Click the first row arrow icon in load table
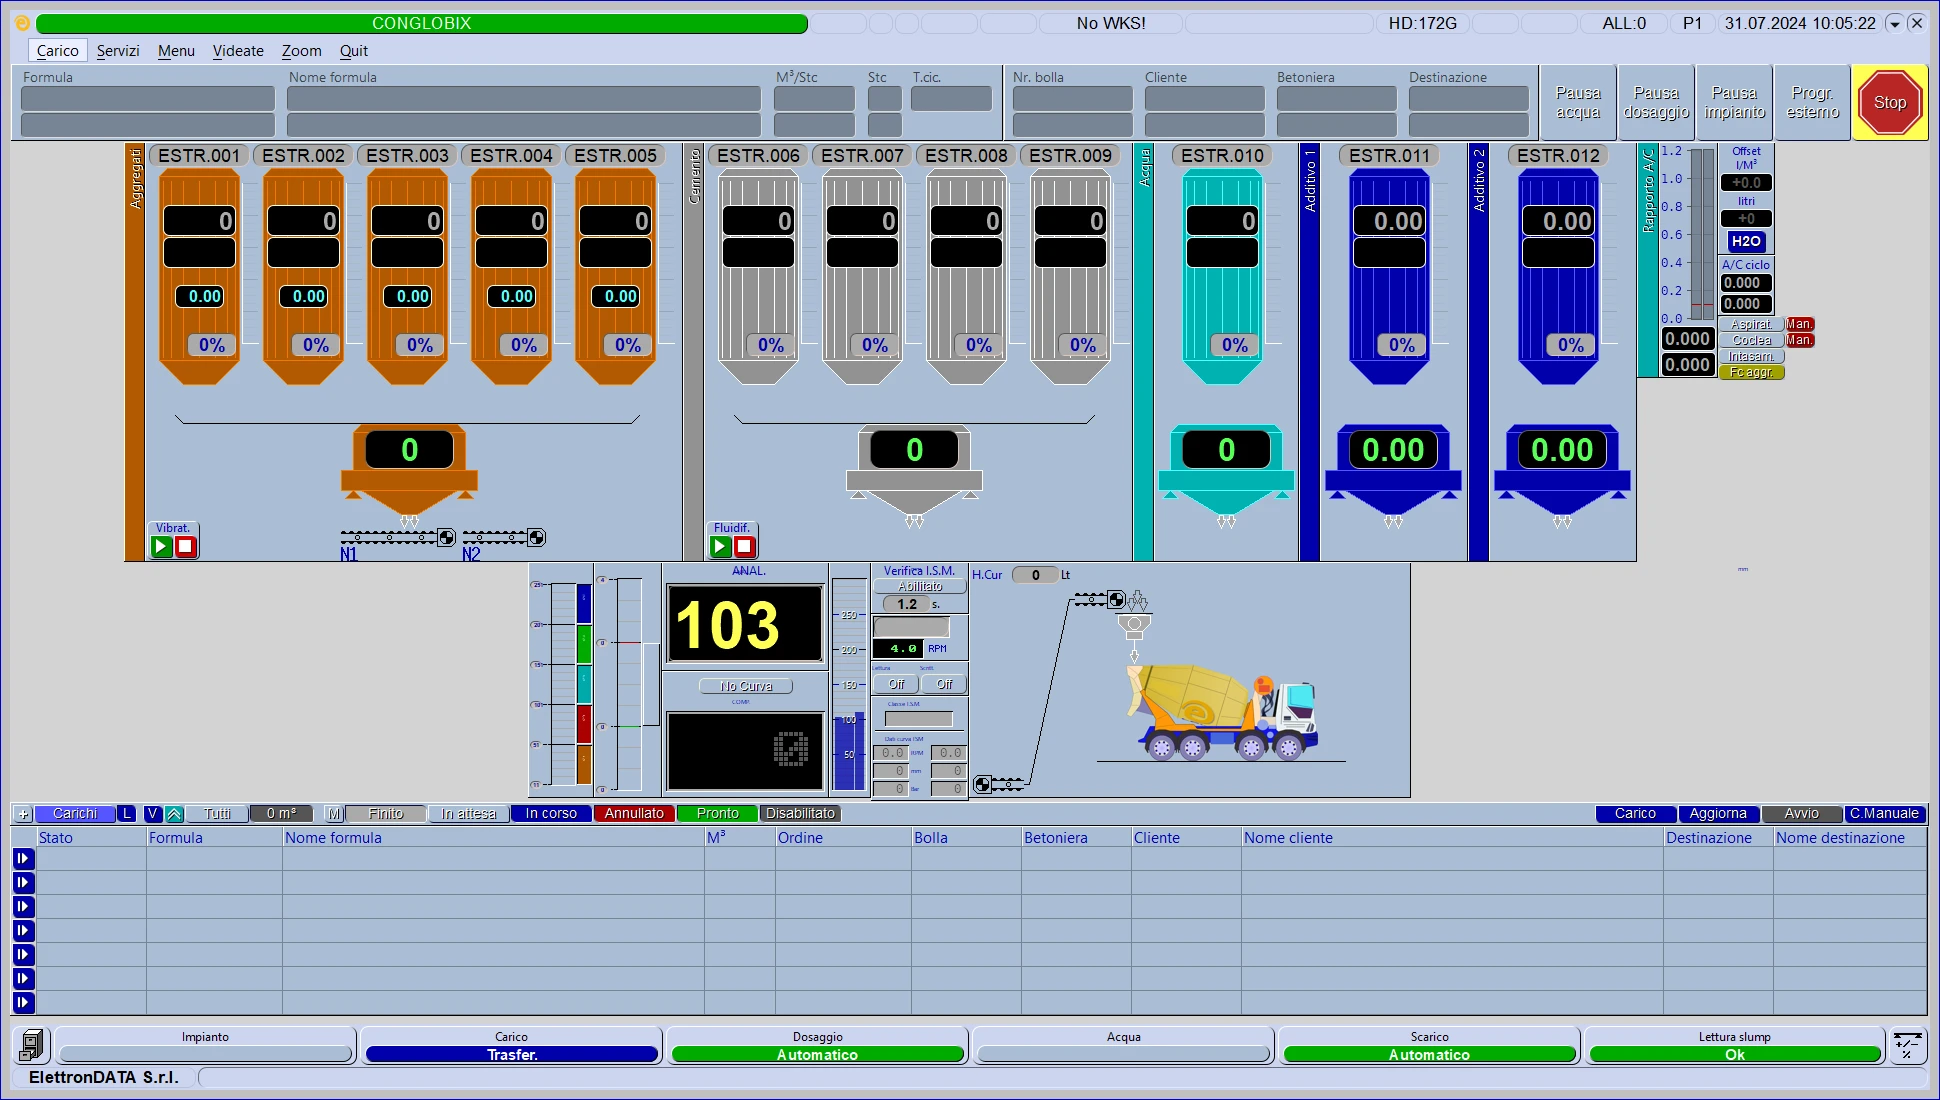 pos(23,858)
